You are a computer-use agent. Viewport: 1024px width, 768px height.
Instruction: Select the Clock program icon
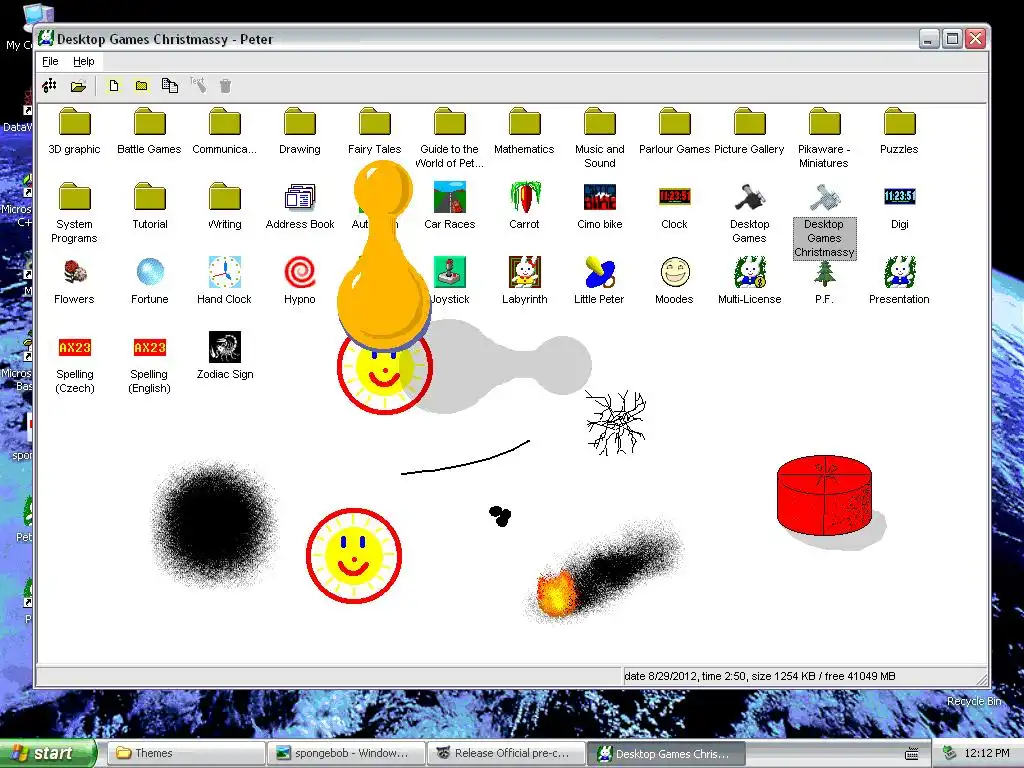coord(675,197)
